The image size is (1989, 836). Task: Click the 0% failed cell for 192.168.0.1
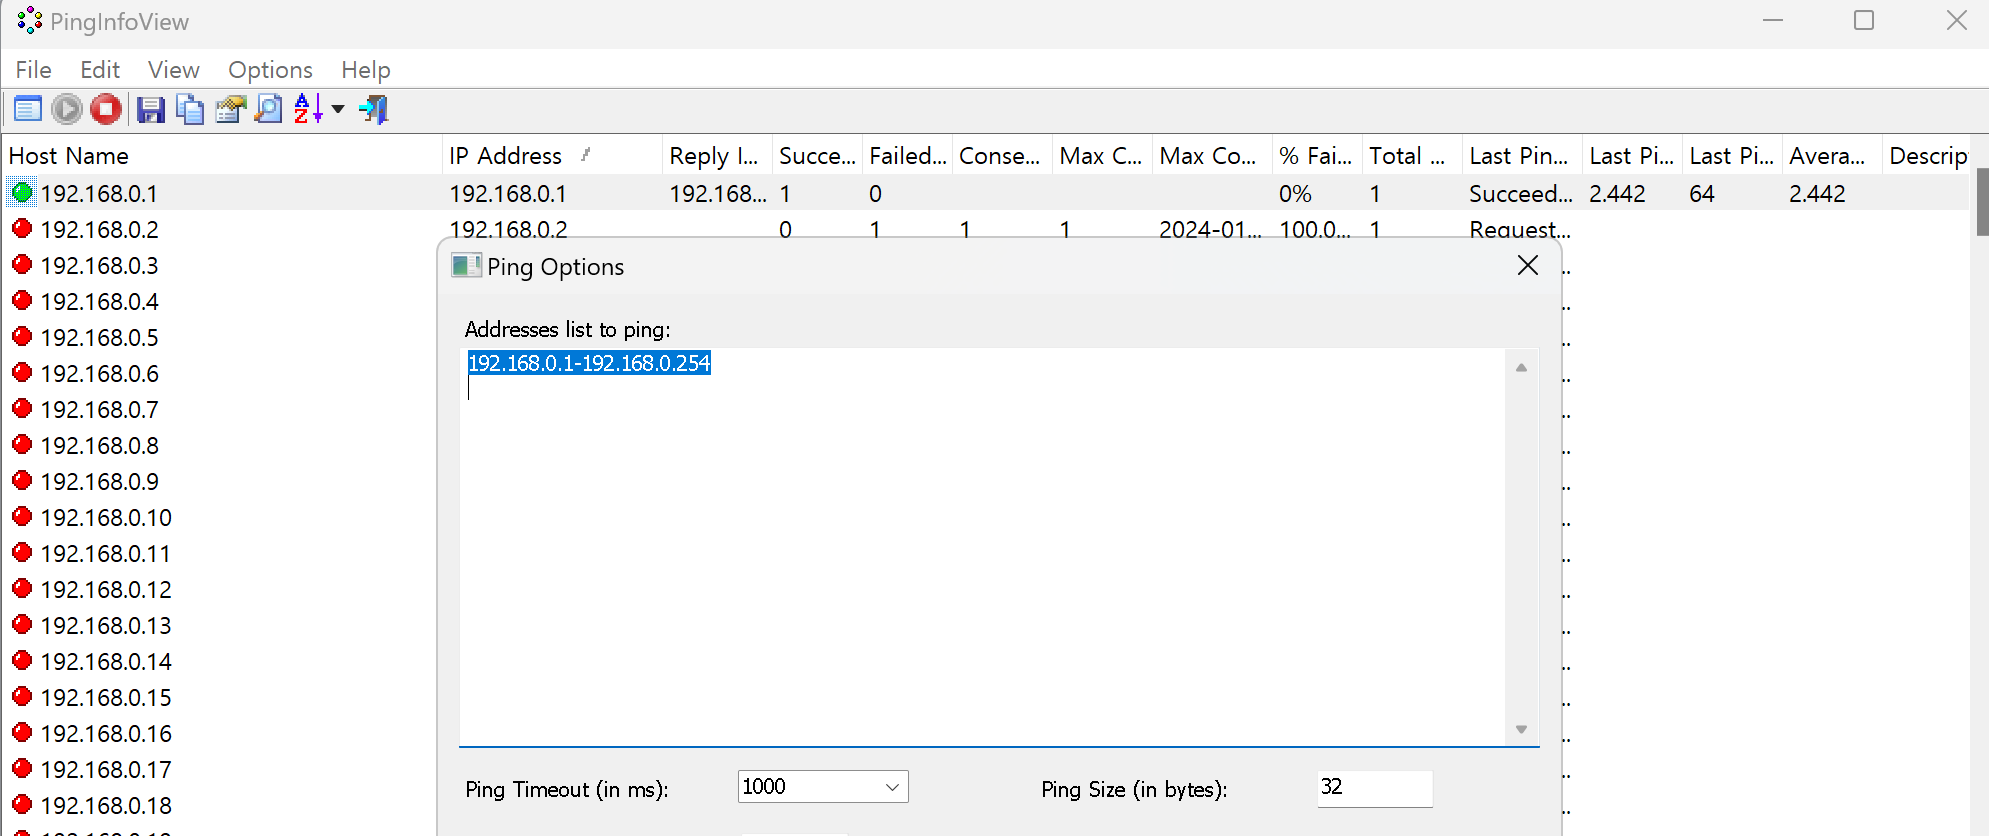[1296, 193]
